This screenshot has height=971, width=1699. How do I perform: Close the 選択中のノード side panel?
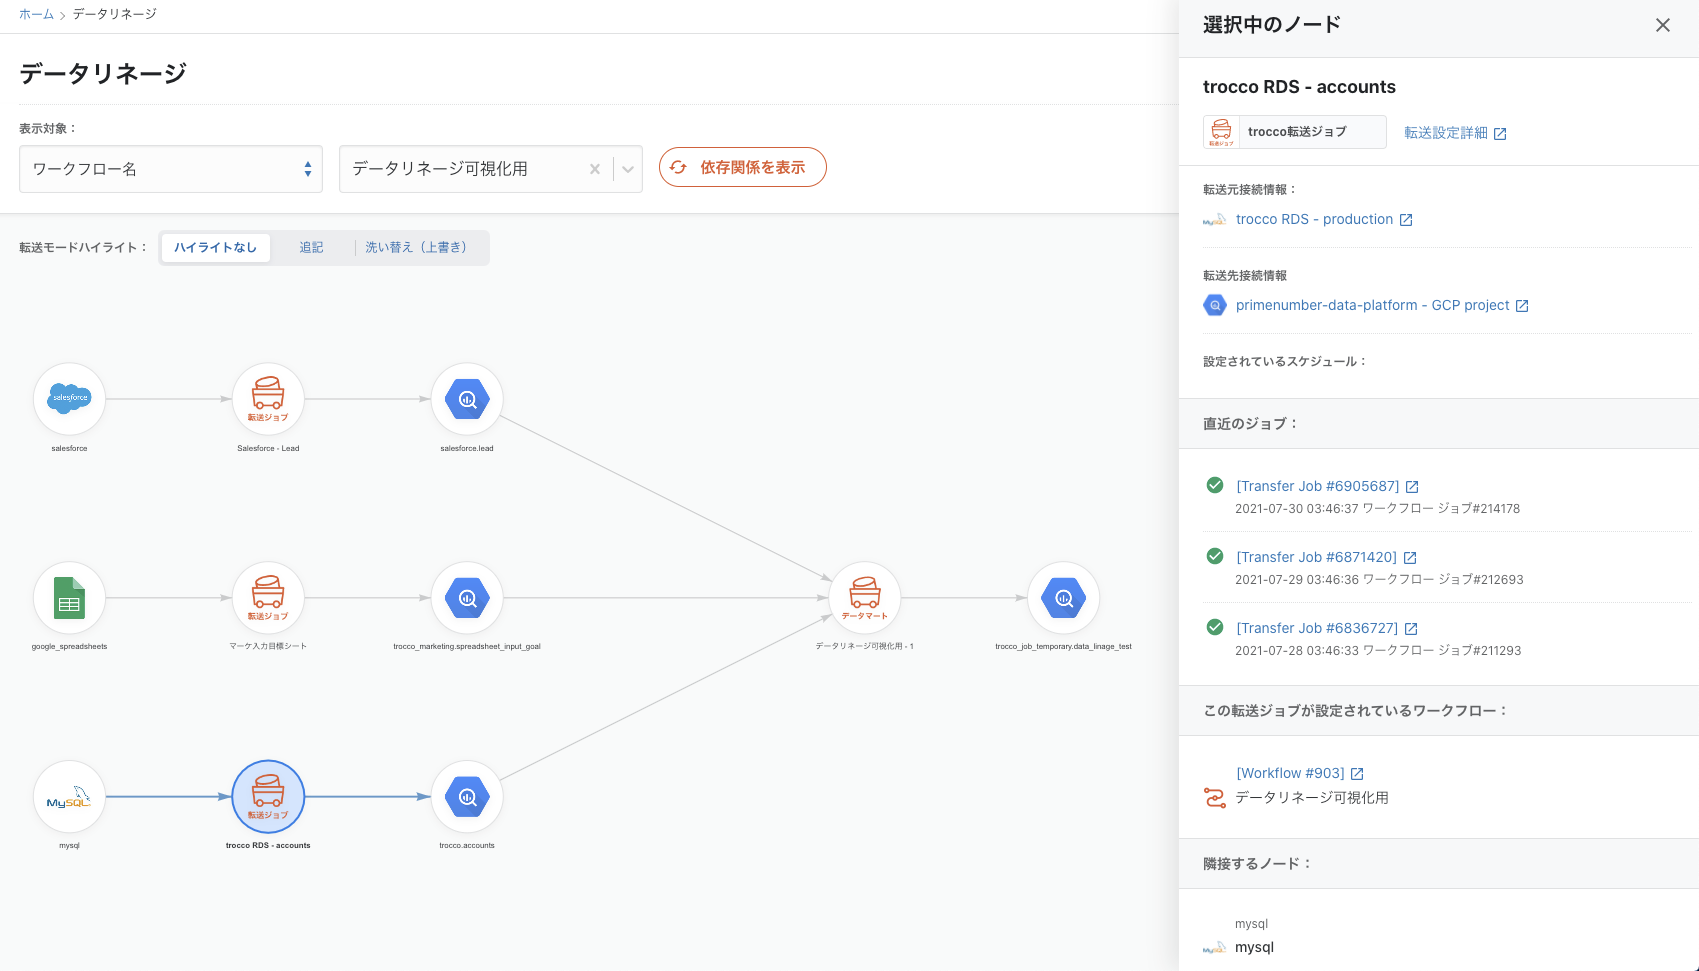pos(1662,25)
